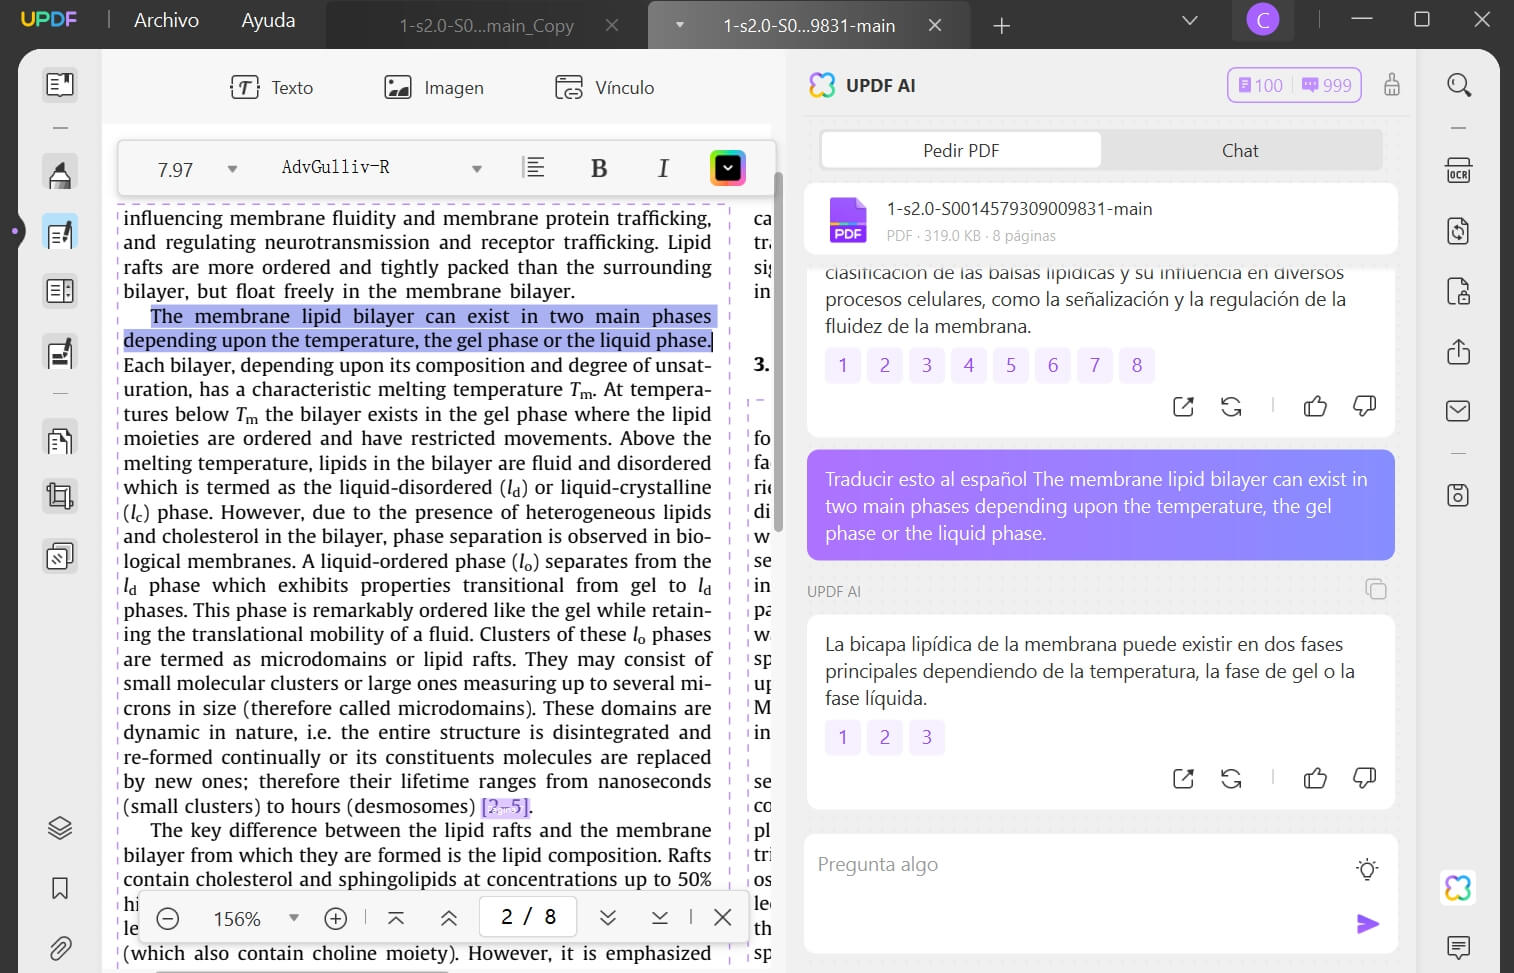
Task: Add a Vínculo link to the PDF
Action: click(604, 88)
